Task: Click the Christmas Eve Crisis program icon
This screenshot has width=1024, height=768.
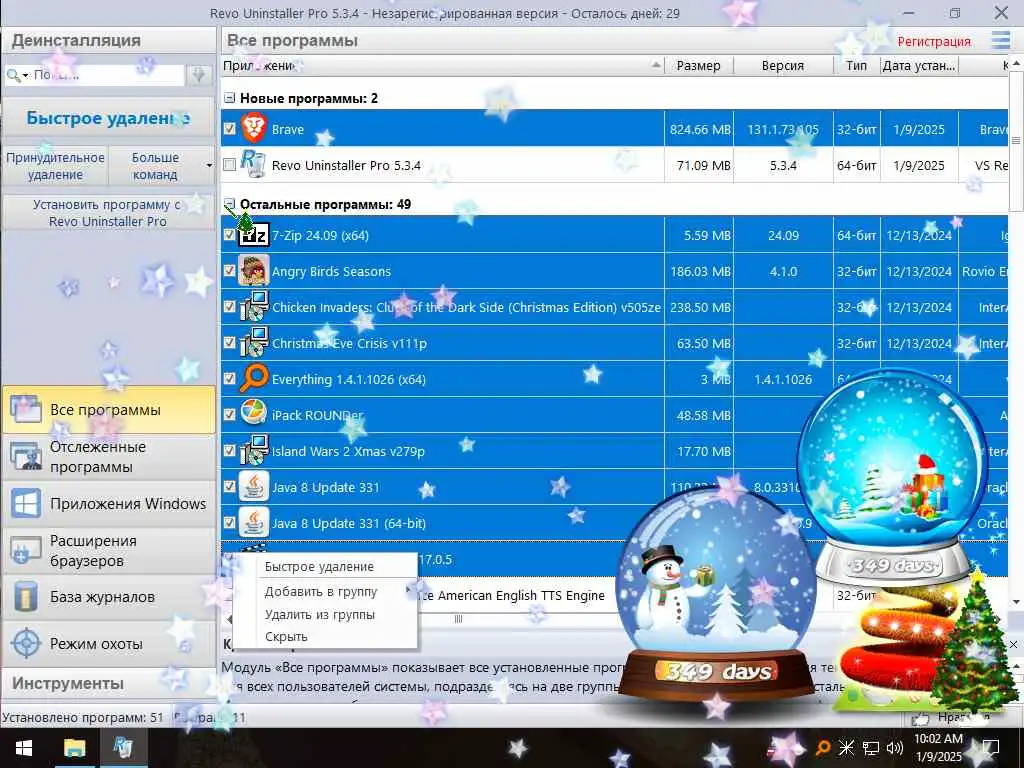Action: [x=254, y=342]
